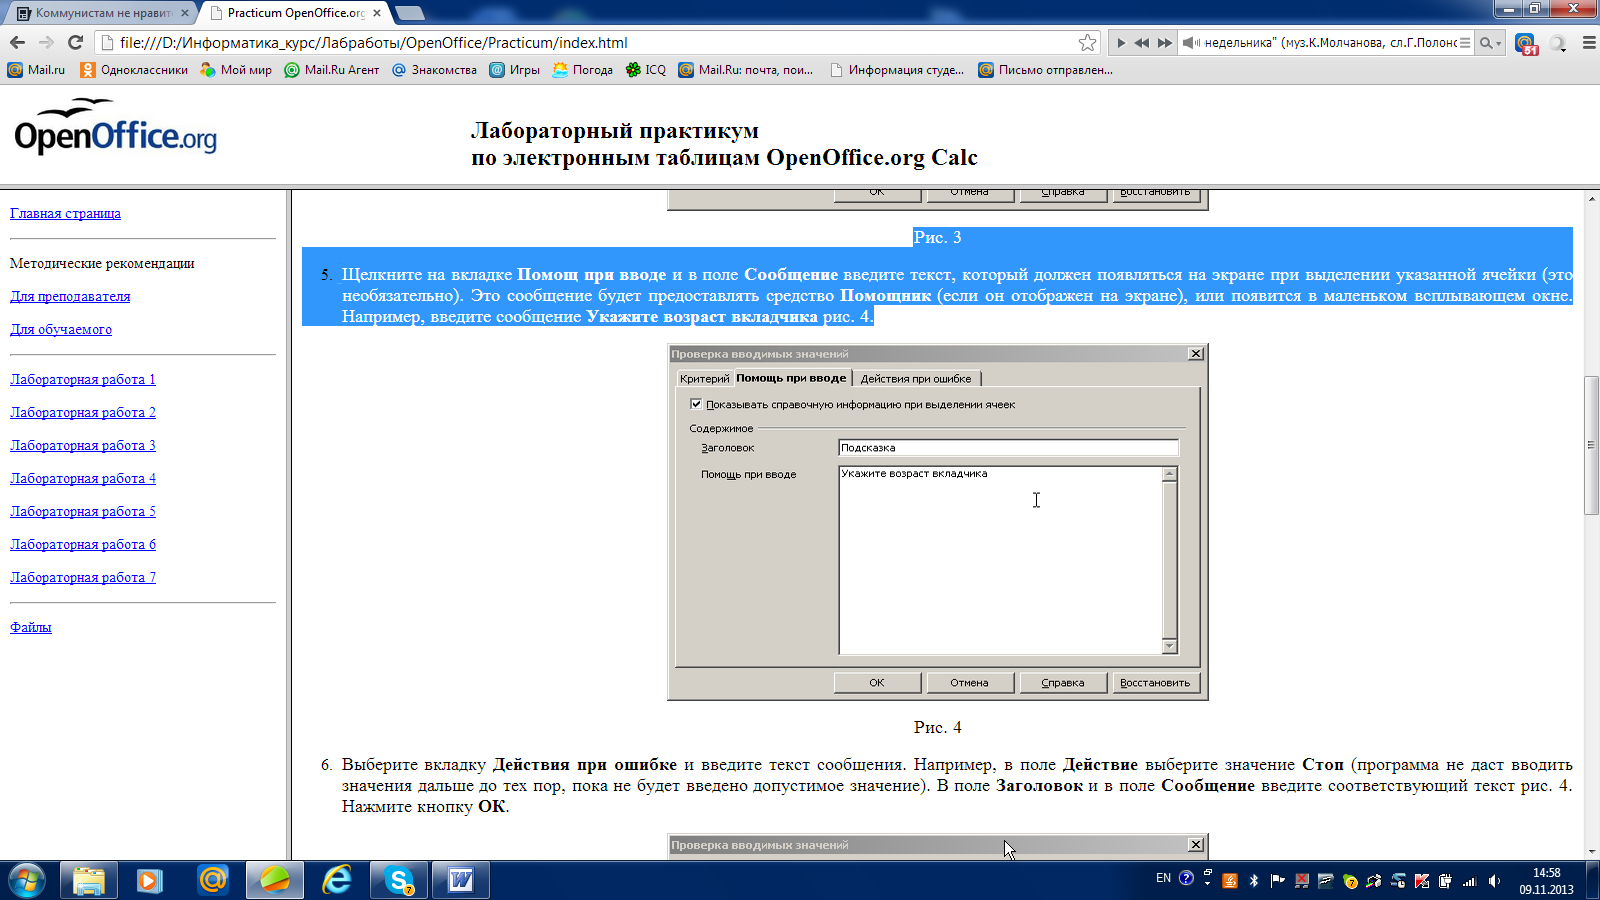Play the music track in toolbar

(1121, 43)
